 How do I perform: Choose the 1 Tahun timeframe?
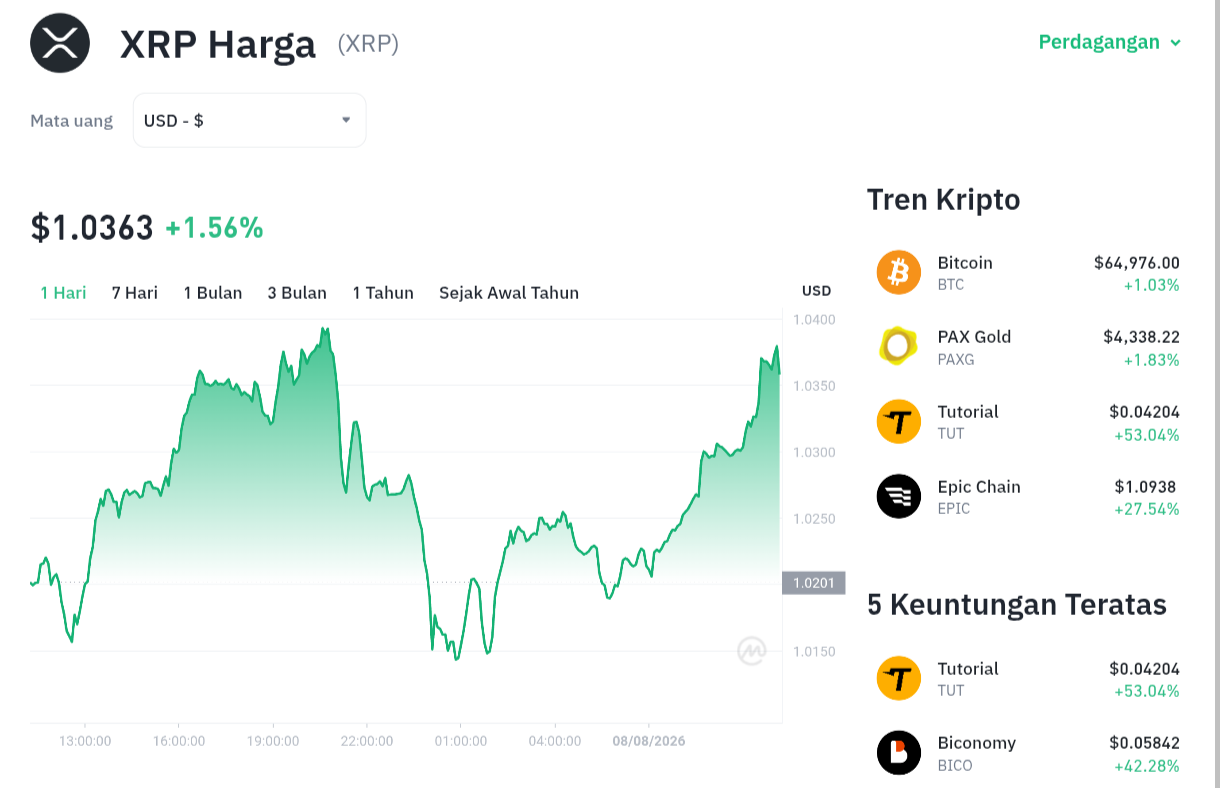(x=383, y=293)
